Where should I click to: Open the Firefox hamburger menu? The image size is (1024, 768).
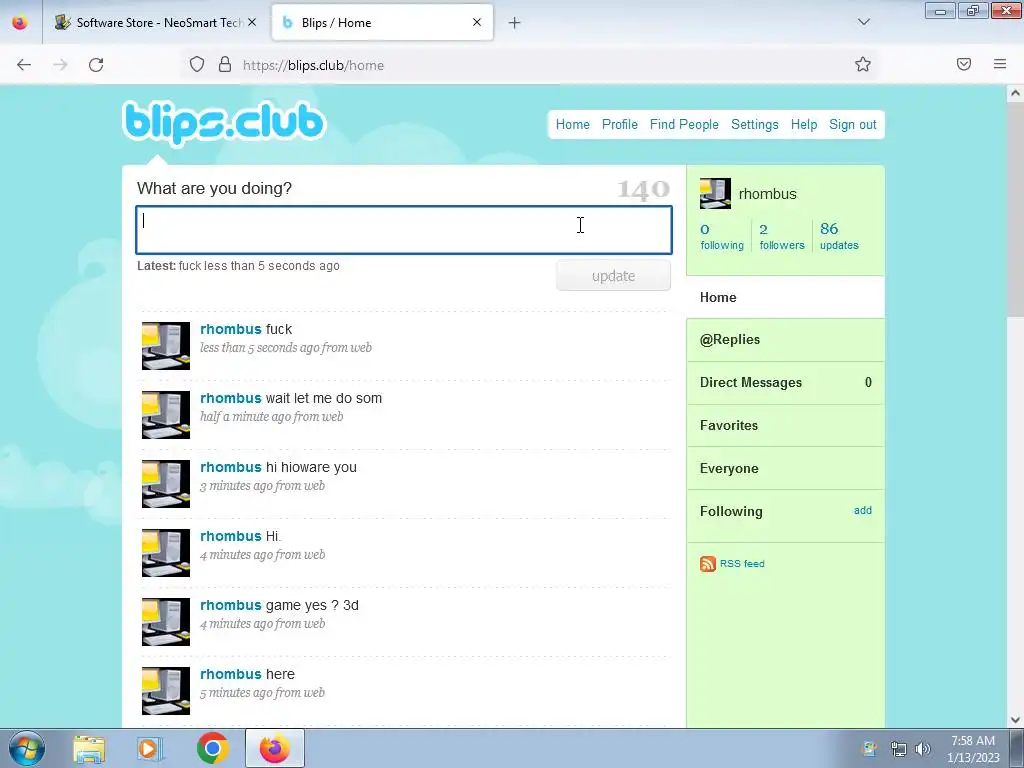tap(1000, 64)
